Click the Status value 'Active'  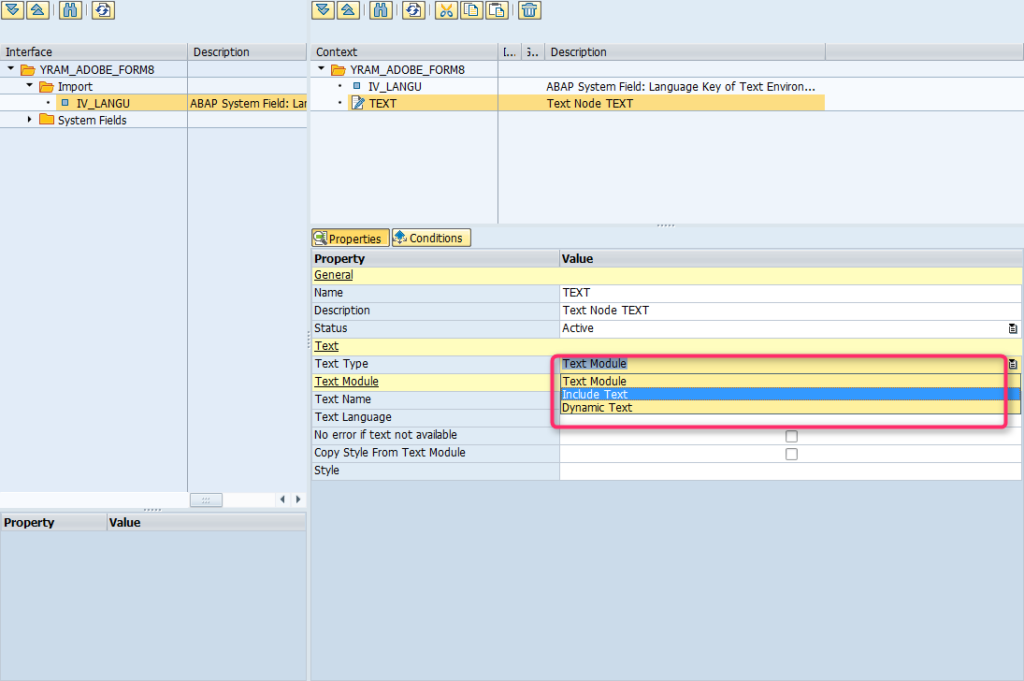pyautogui.click(x=578, y=328)
